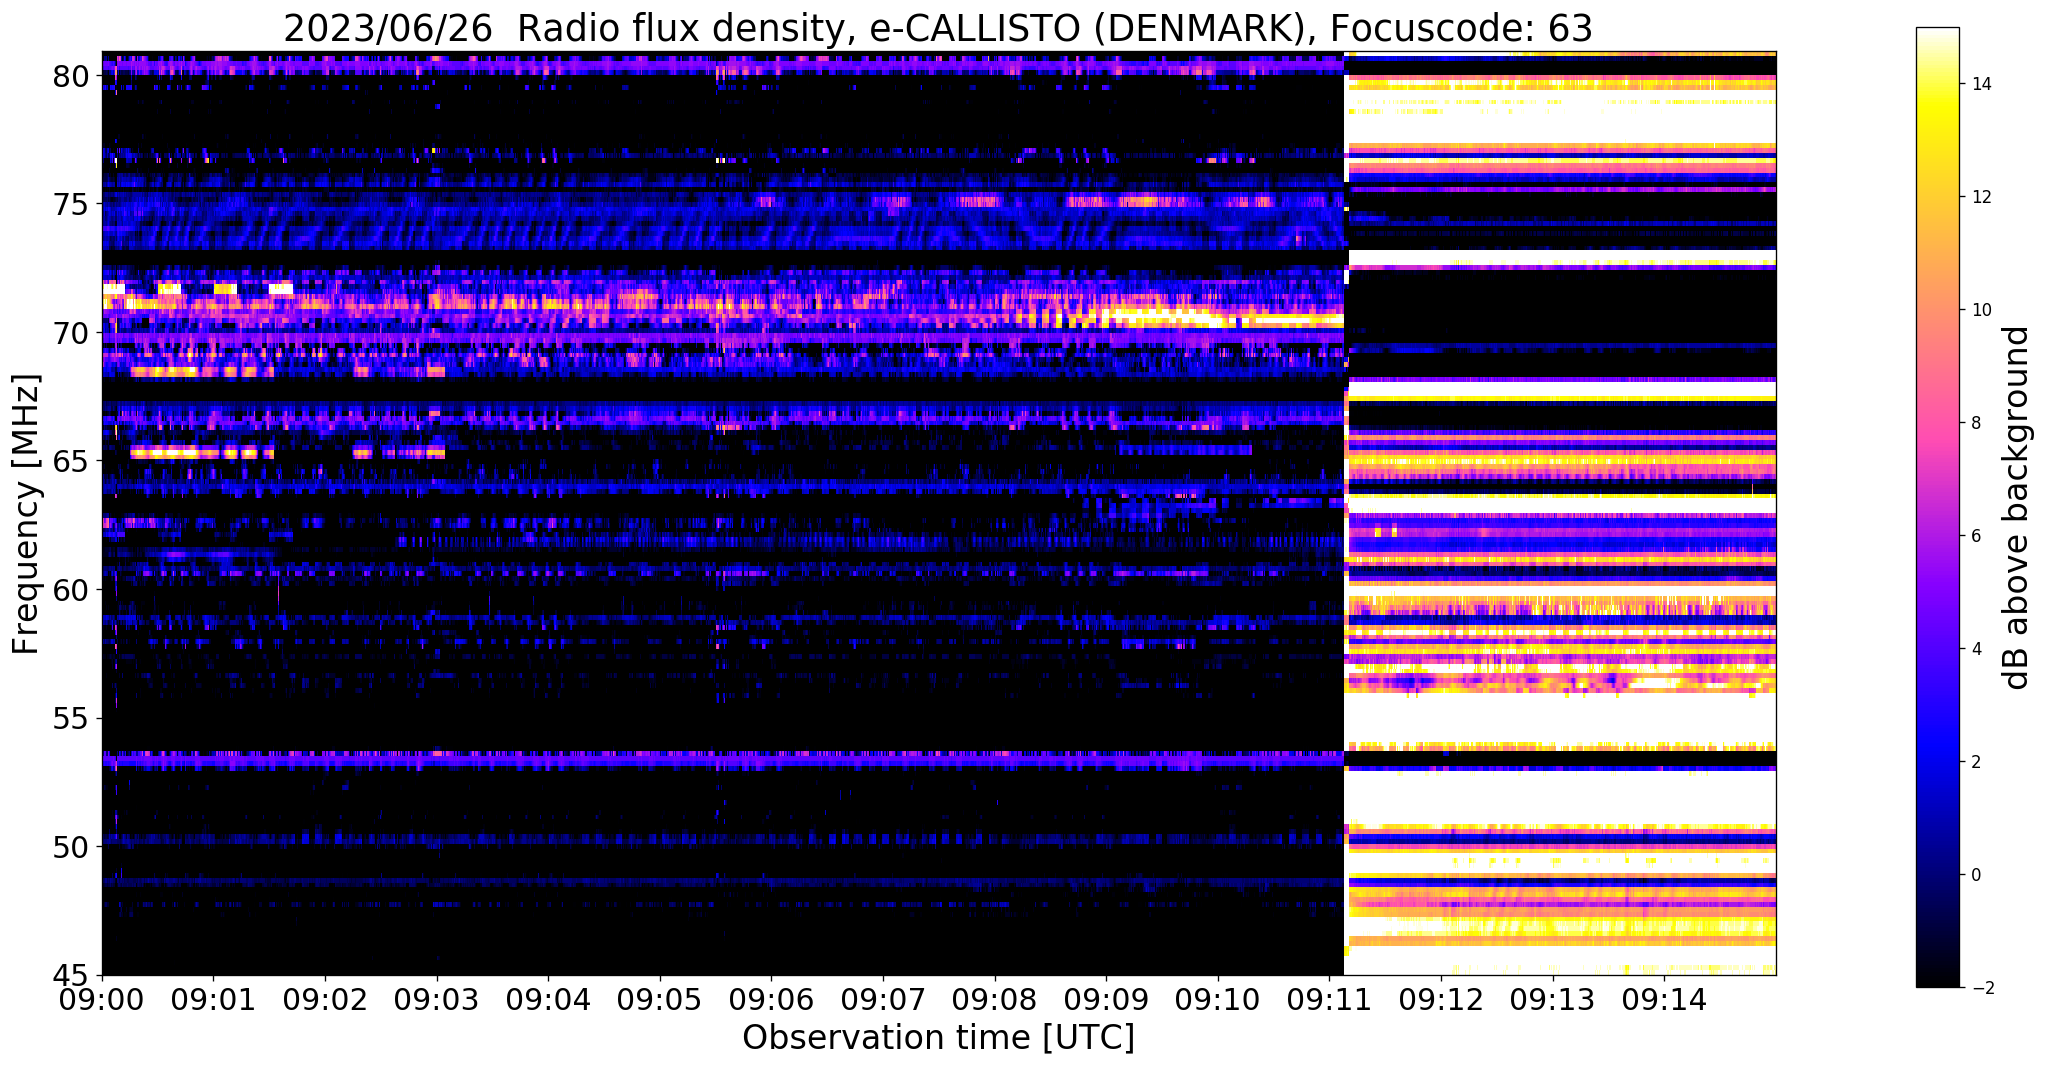The width and height of the screenshot is (2047, 1067).
Task: Select the 09:06 time tick label
Action: tap(771, 998)
